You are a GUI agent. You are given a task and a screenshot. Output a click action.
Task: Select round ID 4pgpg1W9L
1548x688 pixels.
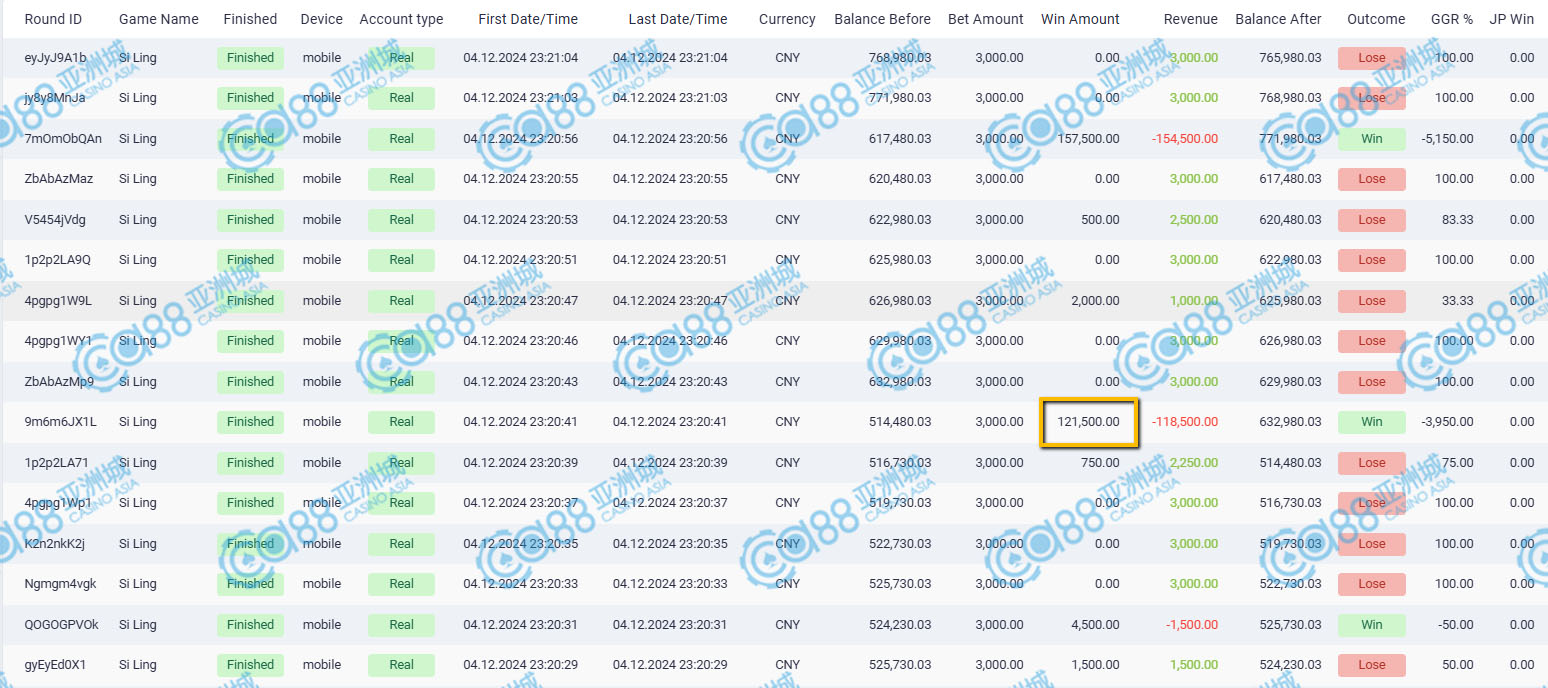(58, 301)
